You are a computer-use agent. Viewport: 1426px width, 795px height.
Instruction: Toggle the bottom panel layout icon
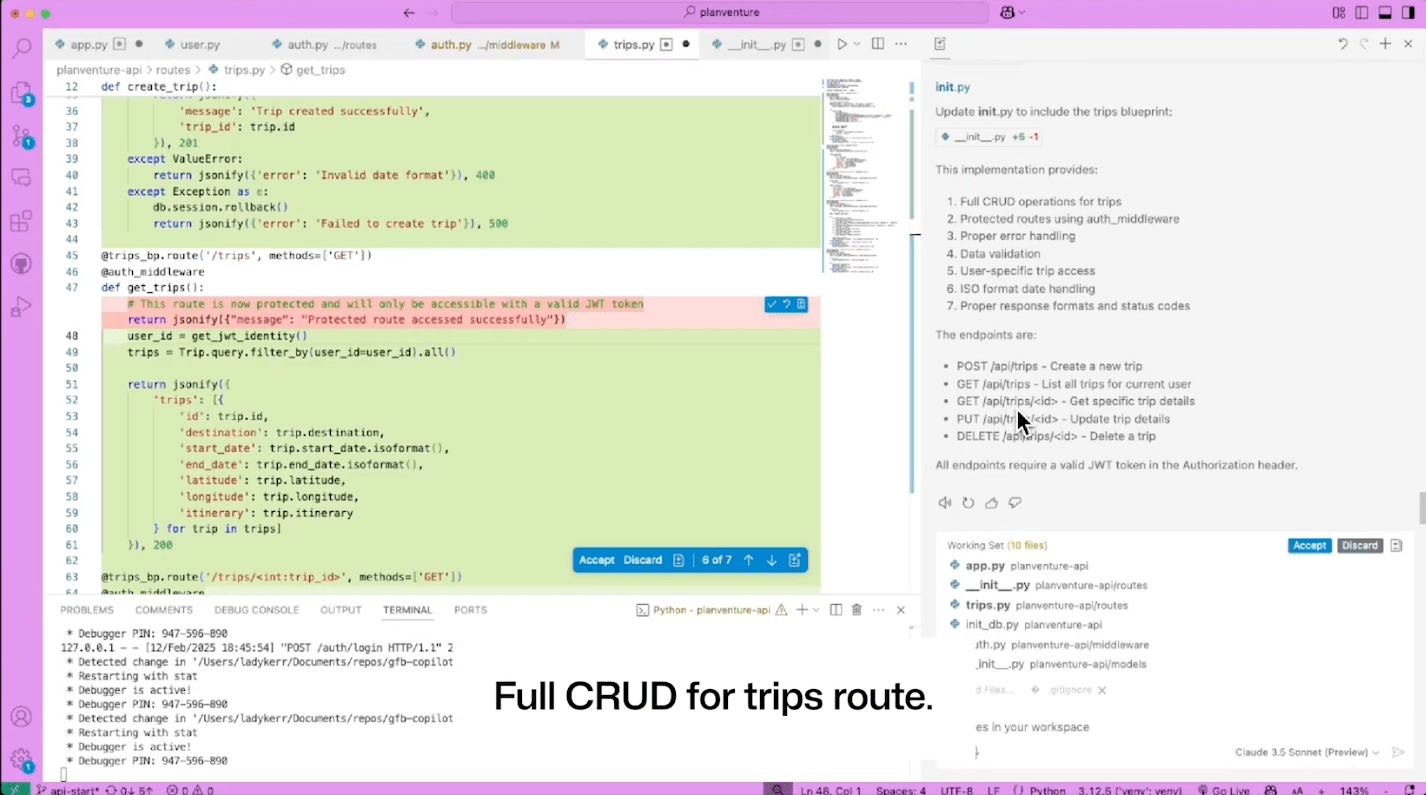tap(1385, 13)
